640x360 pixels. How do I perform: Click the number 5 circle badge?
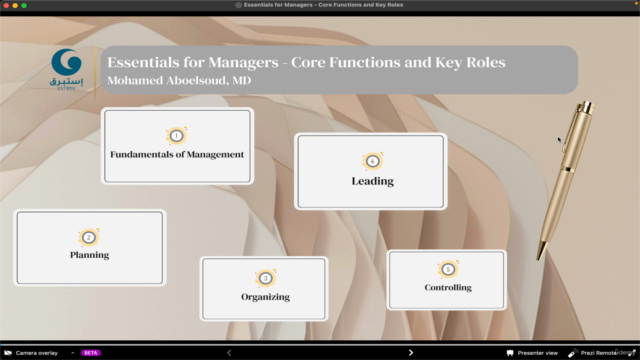pyautogui.click(x=448, y=269)
